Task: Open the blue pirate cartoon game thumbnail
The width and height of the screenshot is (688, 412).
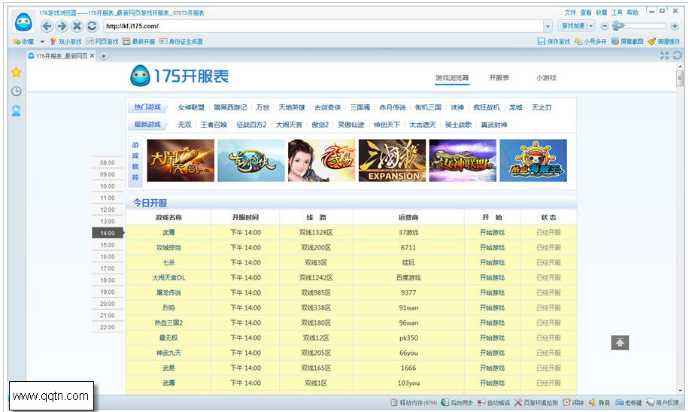Action: [533, 161]
